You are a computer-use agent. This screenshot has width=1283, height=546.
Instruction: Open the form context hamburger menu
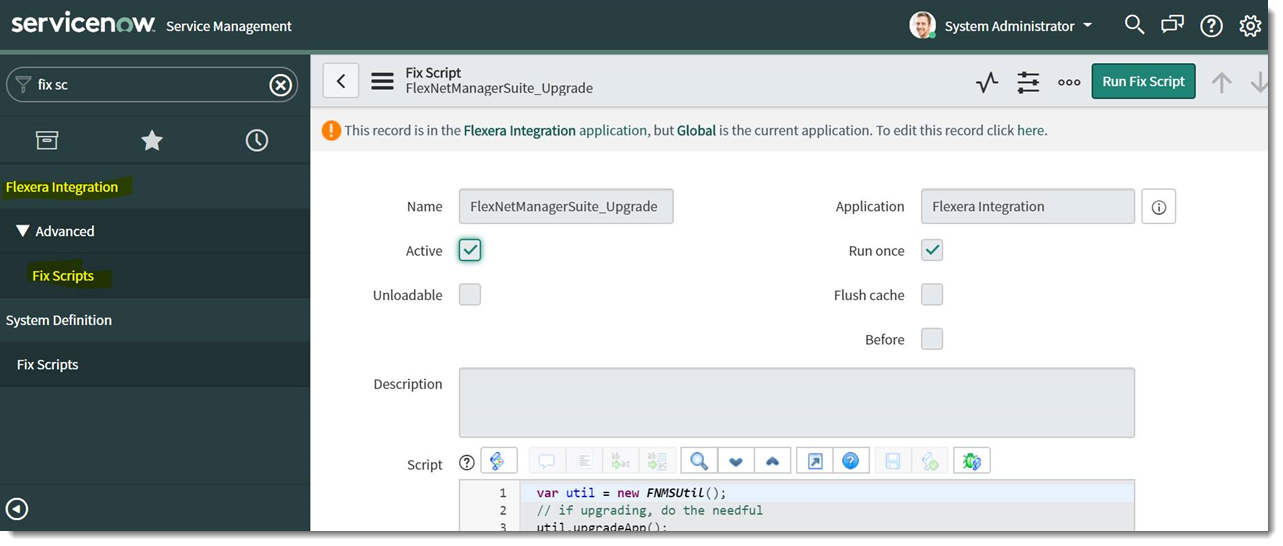[x=382, y=81]
